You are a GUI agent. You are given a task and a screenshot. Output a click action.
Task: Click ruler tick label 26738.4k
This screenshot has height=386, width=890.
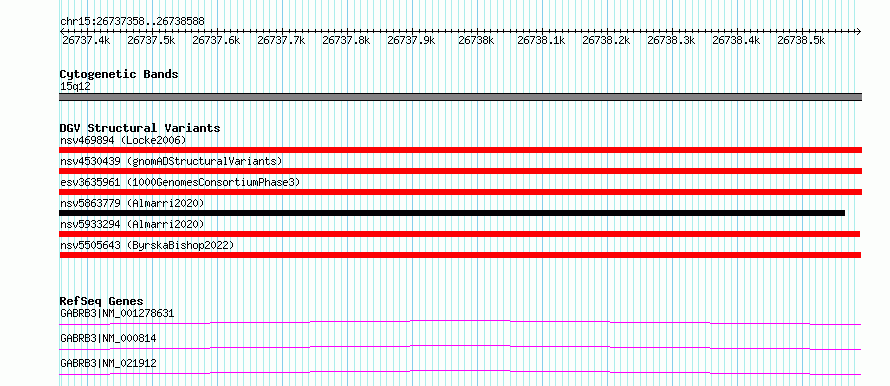coord(736,40)
